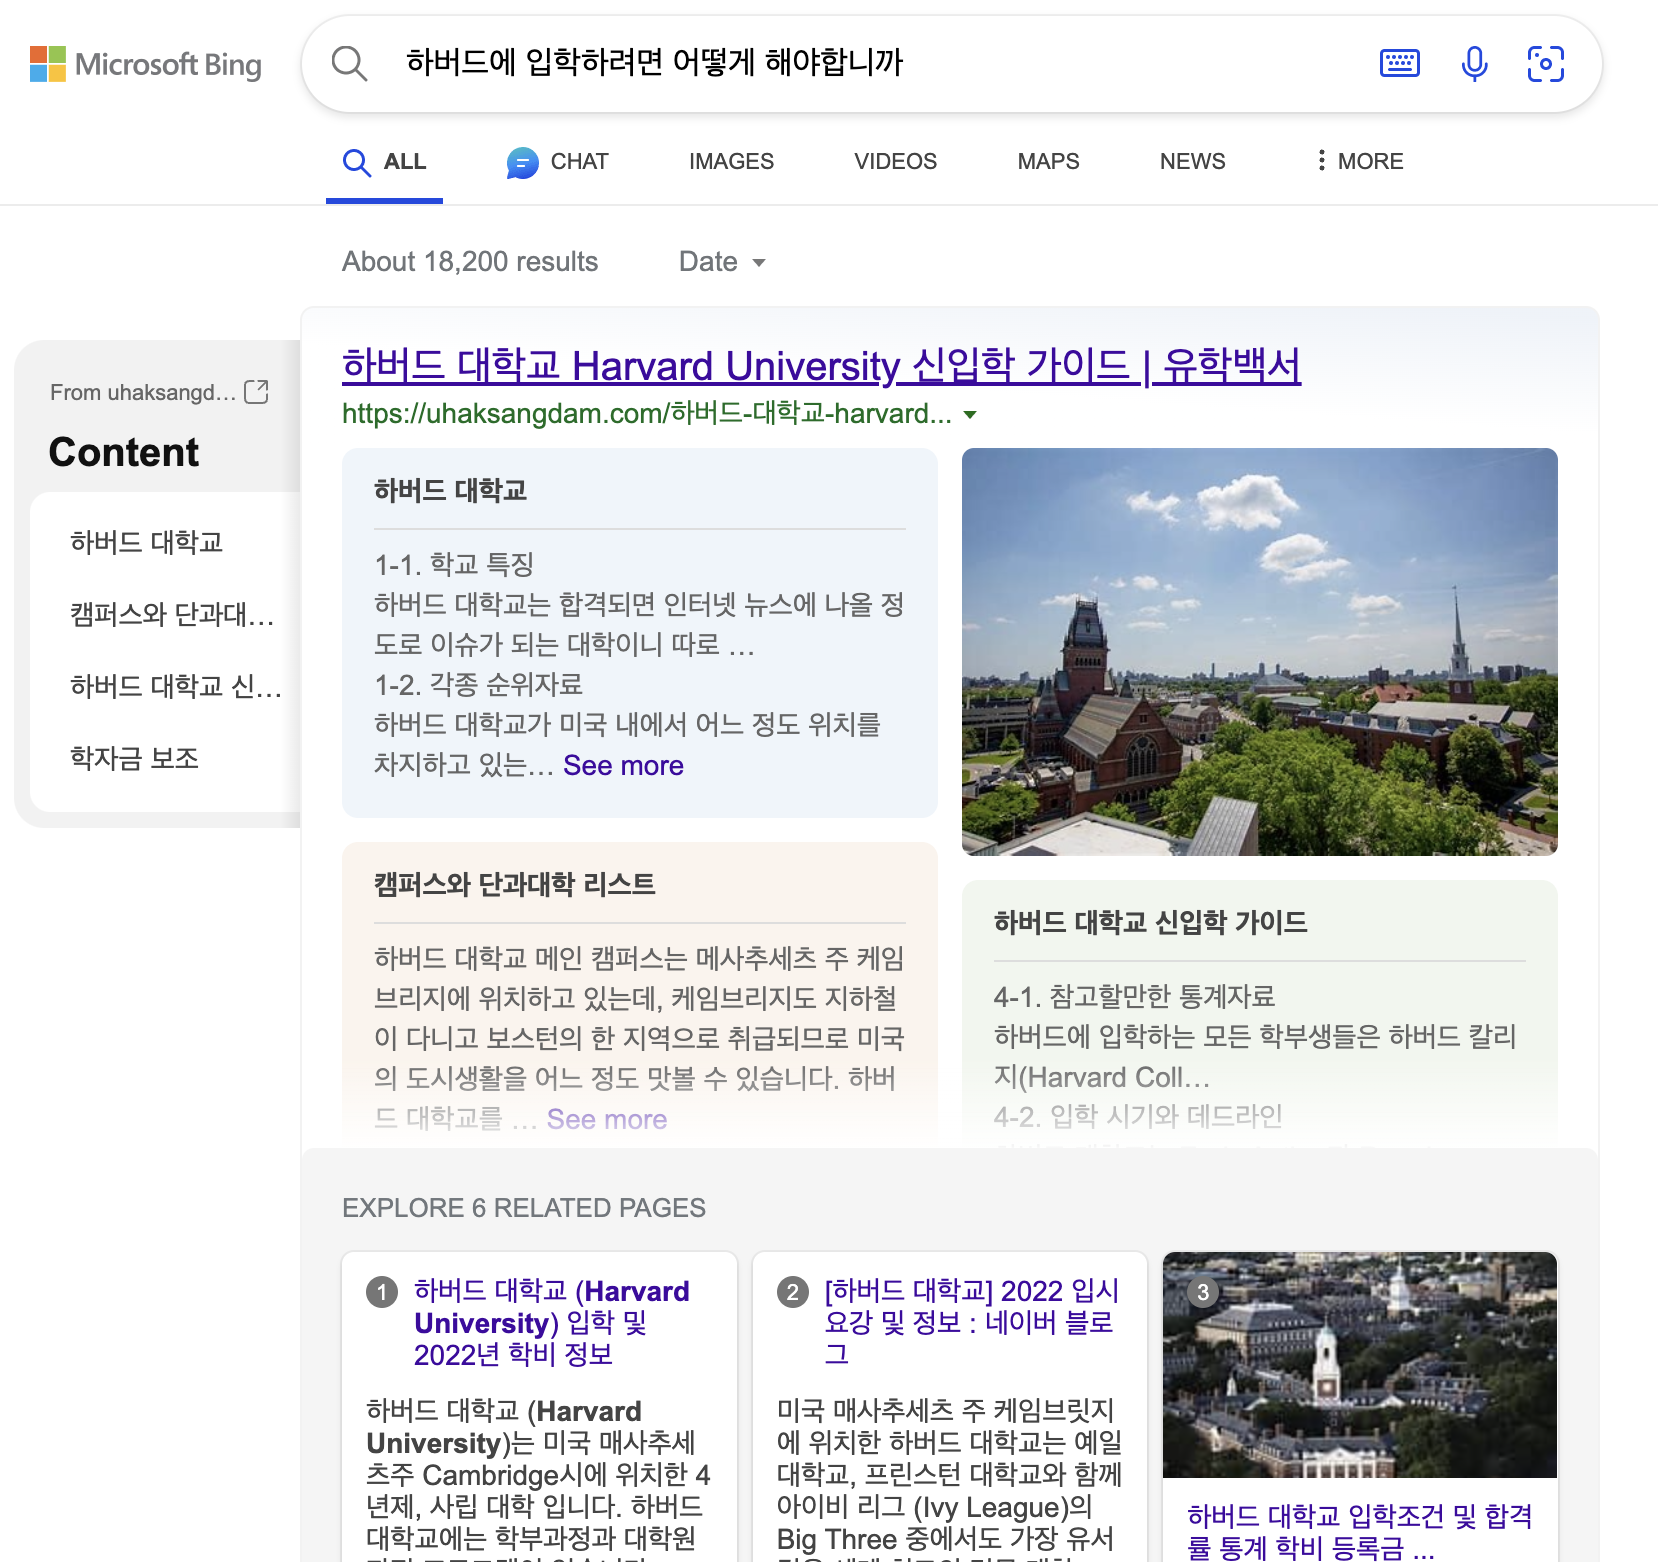Image resolution: width=1658 pixels, height=1562 pixels.
Task: Open the Date filter dropdown
Action: pos(722,262)
